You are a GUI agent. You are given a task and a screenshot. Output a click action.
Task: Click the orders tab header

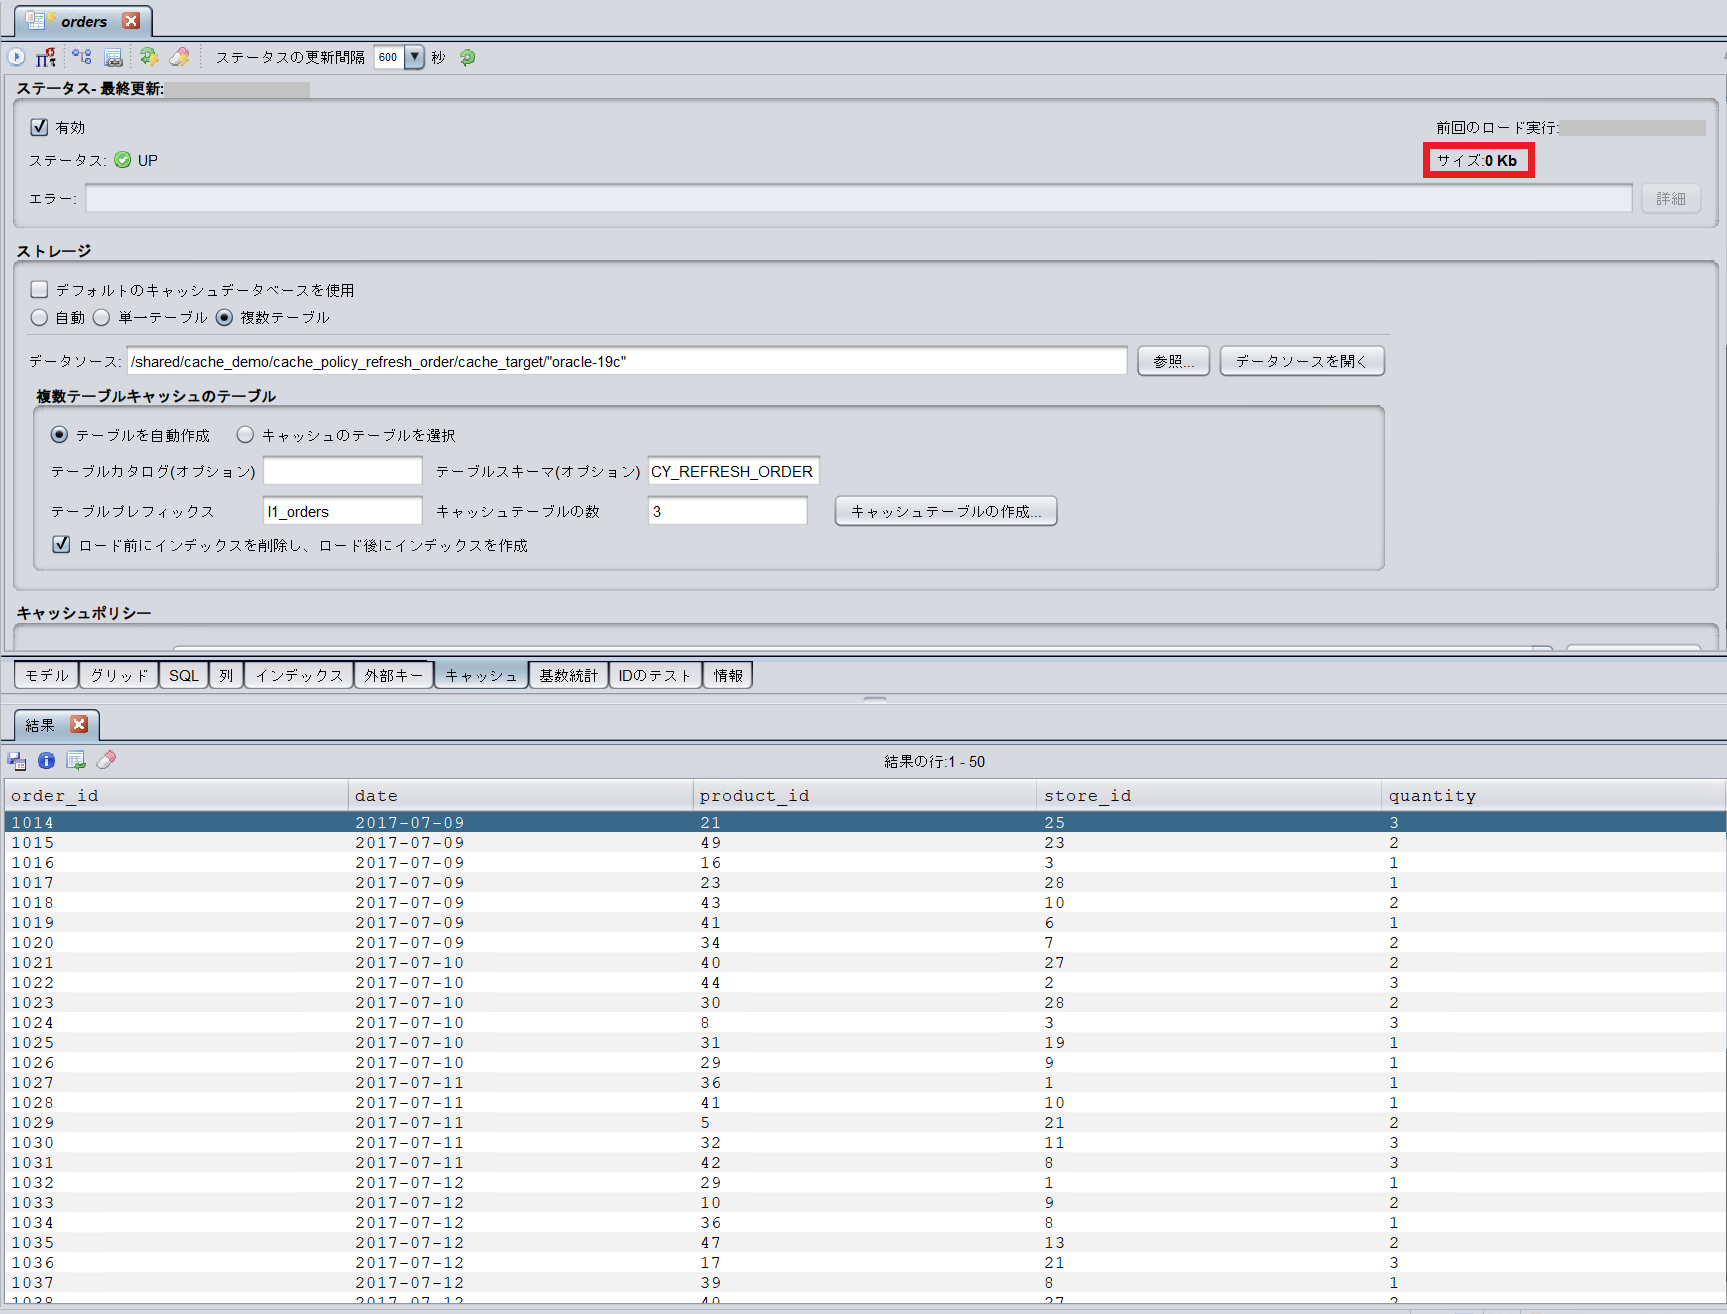point(84,21)
